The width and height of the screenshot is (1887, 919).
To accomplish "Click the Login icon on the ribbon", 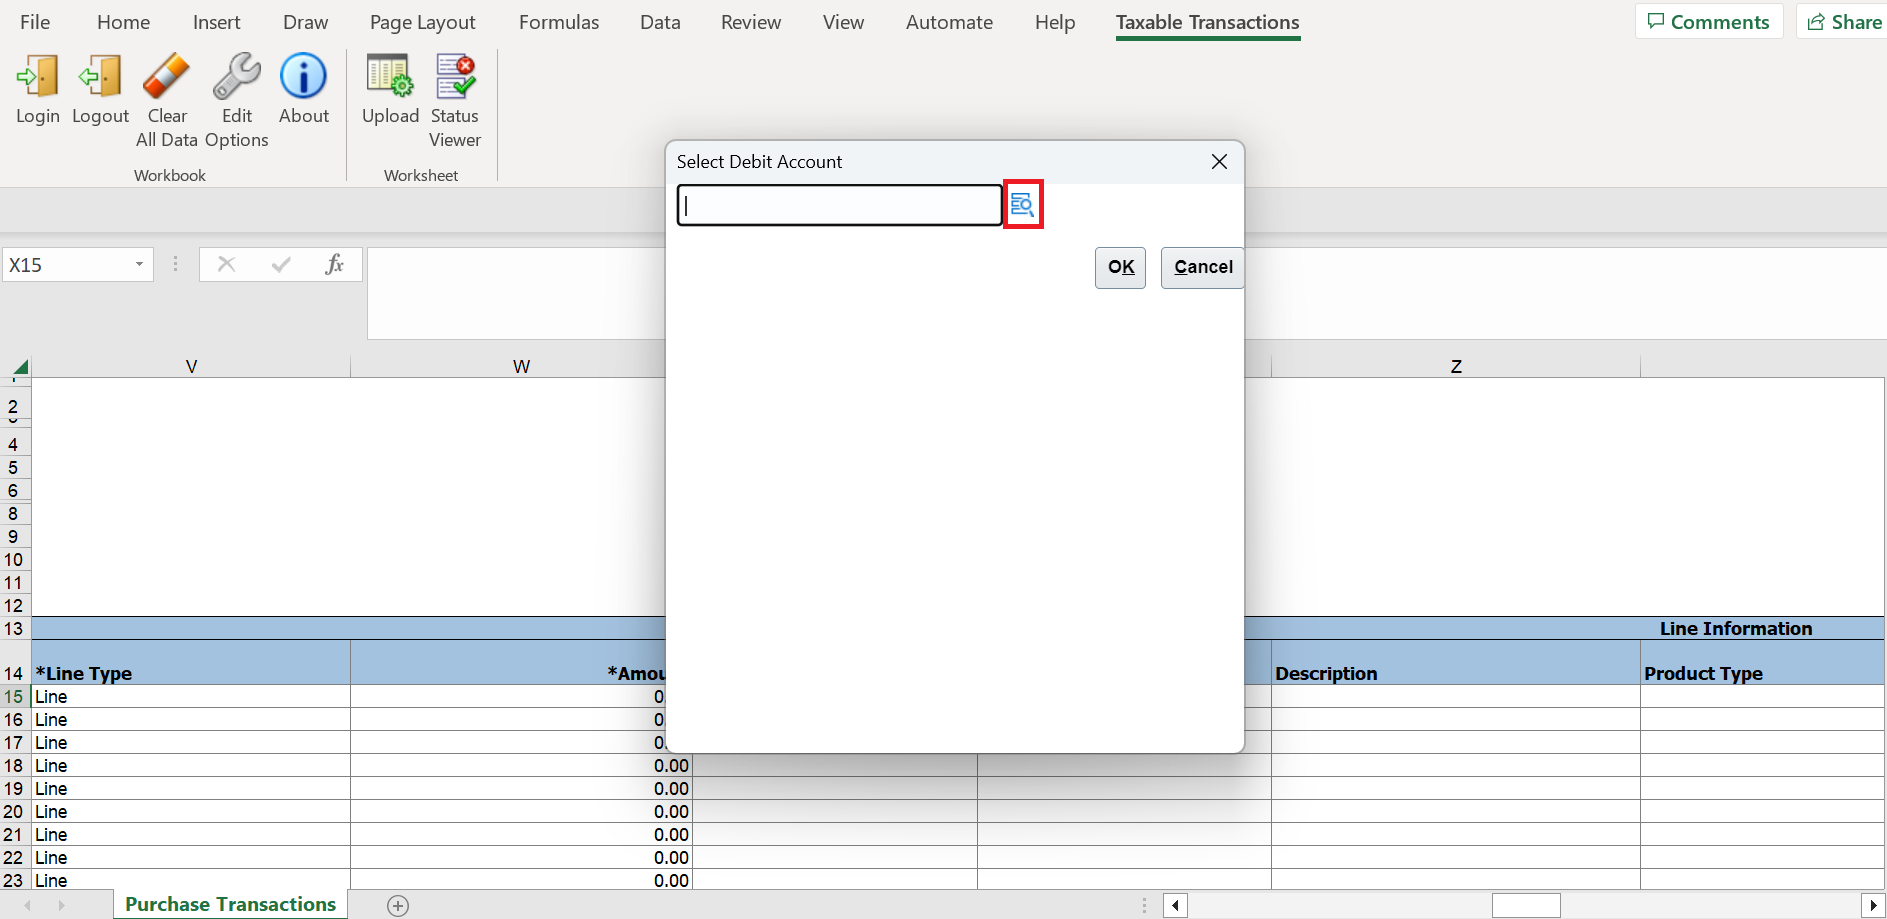I will coord(37,92).
